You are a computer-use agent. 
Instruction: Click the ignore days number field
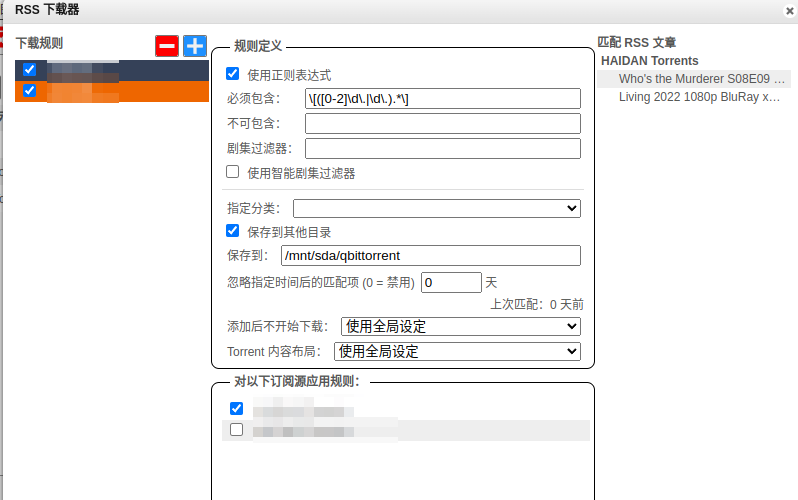coord(451,283)
